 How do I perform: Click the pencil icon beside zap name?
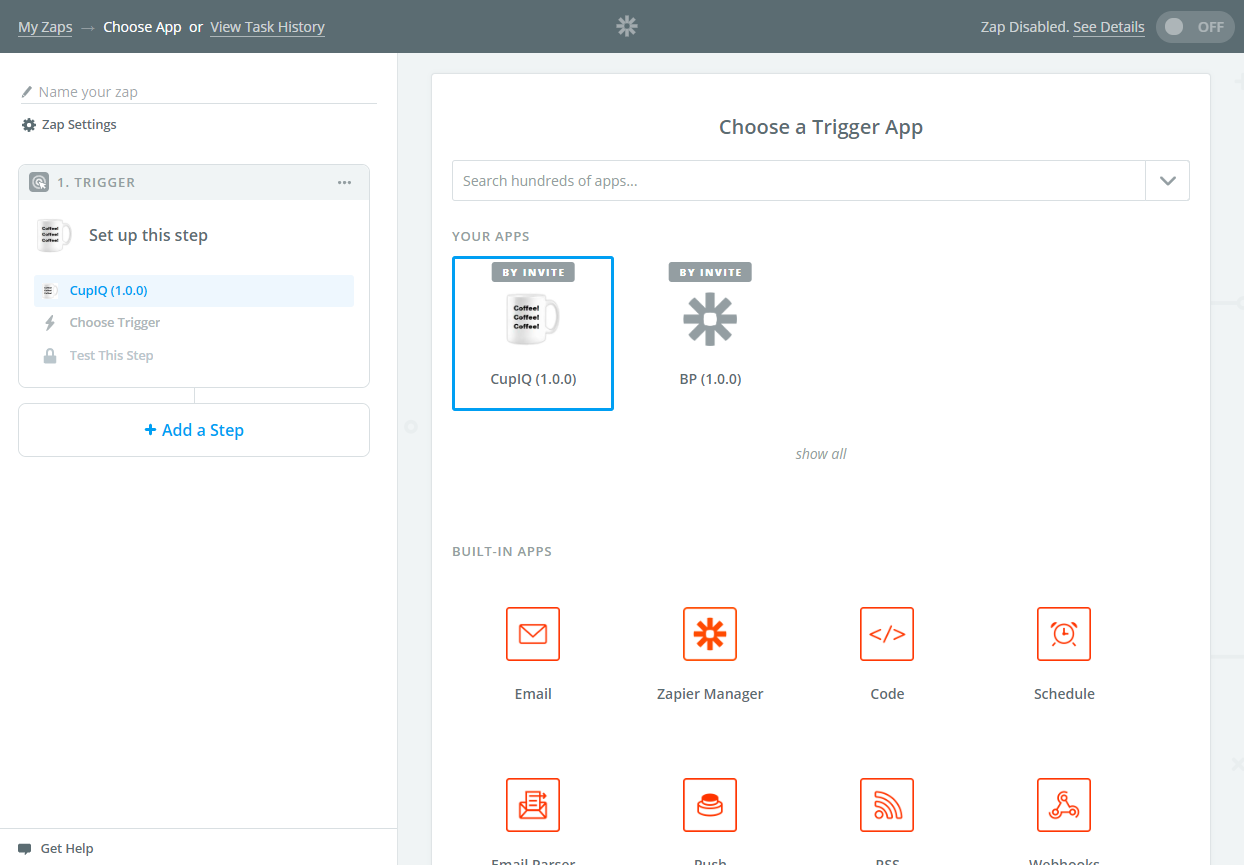coord(27,92)
